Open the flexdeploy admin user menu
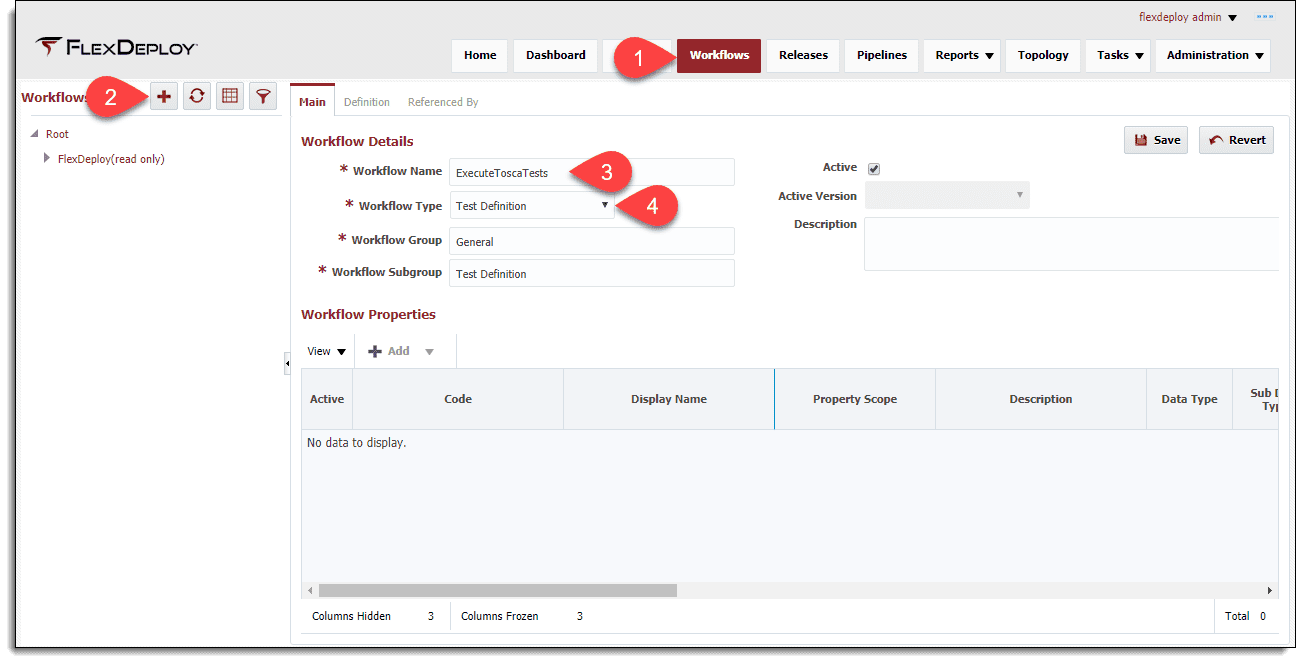 (1188, 17)
